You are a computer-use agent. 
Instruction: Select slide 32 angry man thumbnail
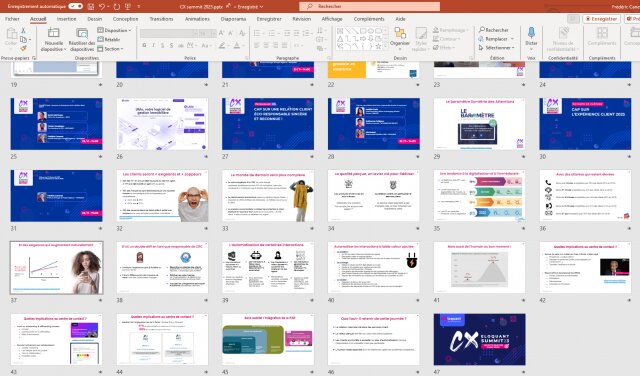coord(162,196)
